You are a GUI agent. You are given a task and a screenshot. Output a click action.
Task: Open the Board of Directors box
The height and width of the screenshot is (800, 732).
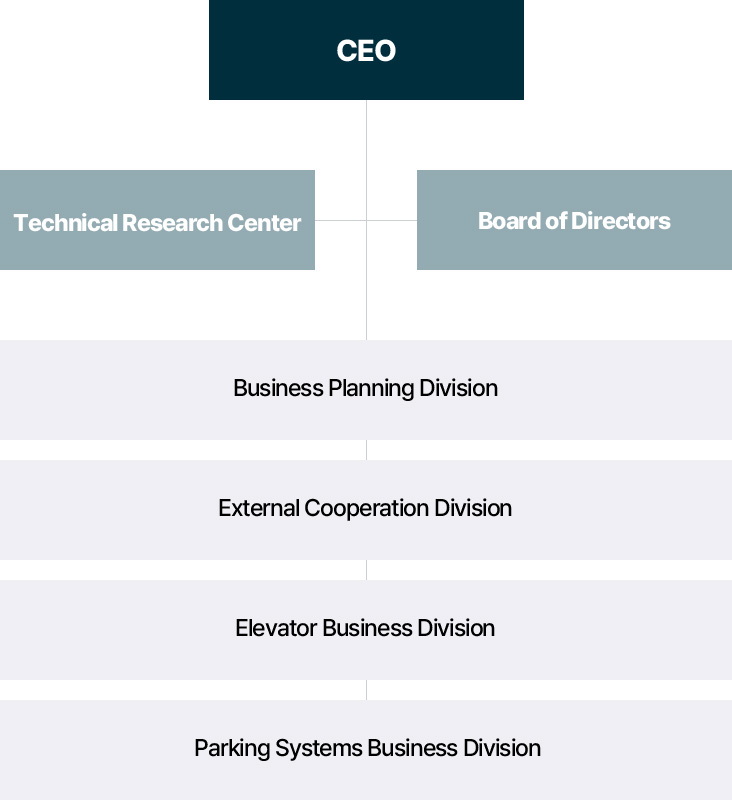(x=574, y=220)
